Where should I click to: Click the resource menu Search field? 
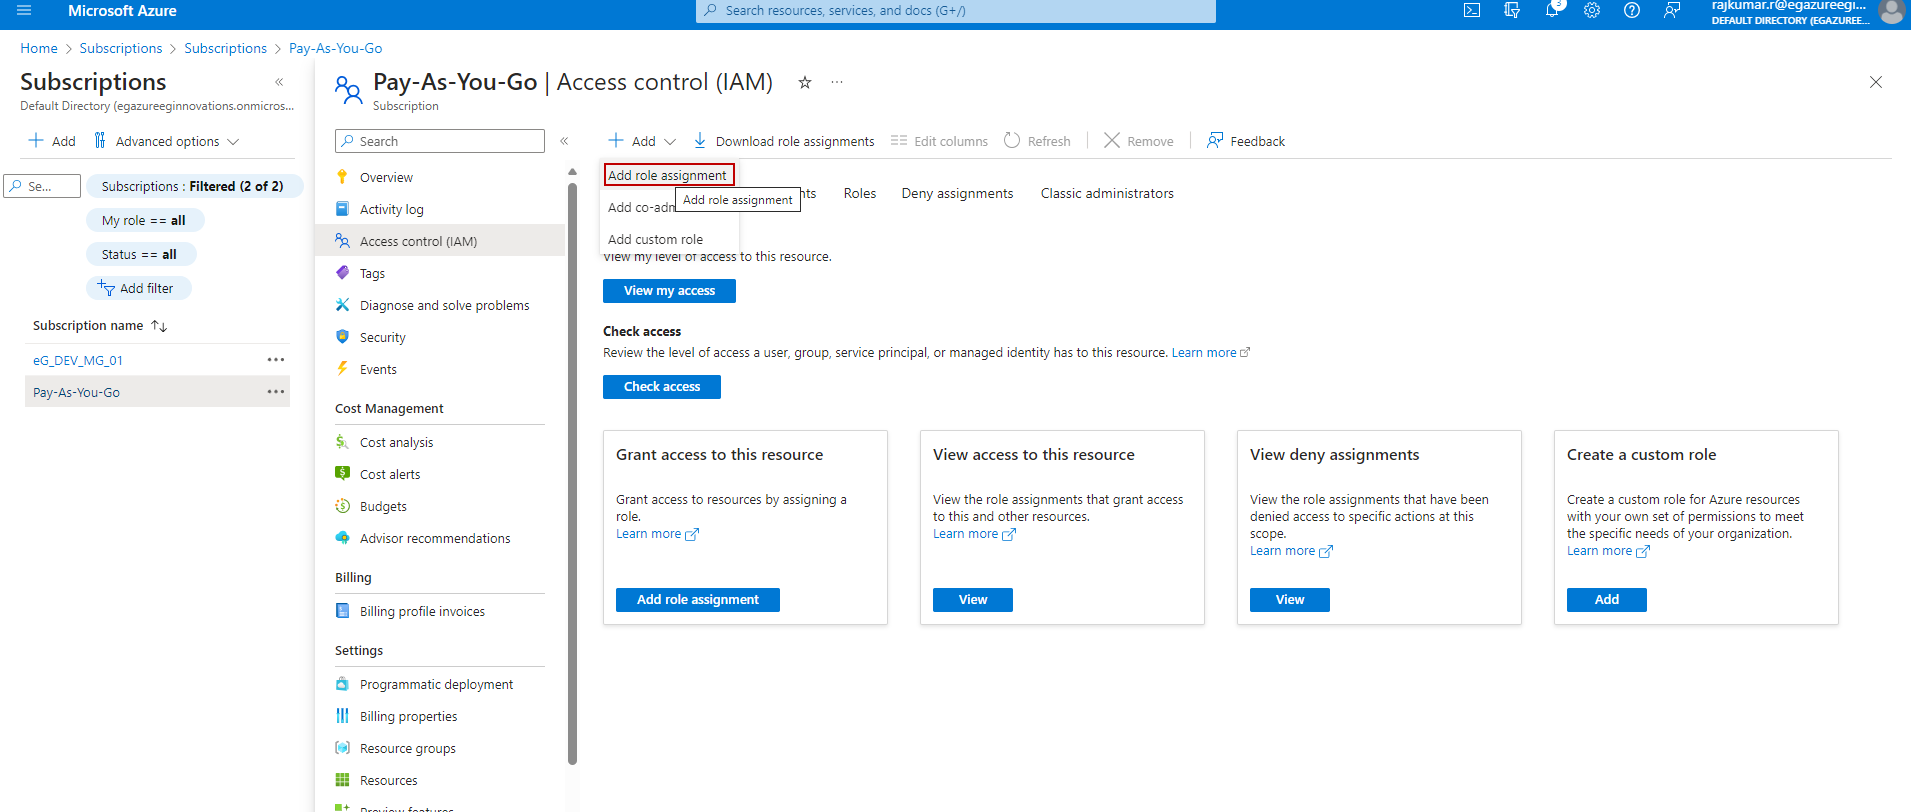440,141
